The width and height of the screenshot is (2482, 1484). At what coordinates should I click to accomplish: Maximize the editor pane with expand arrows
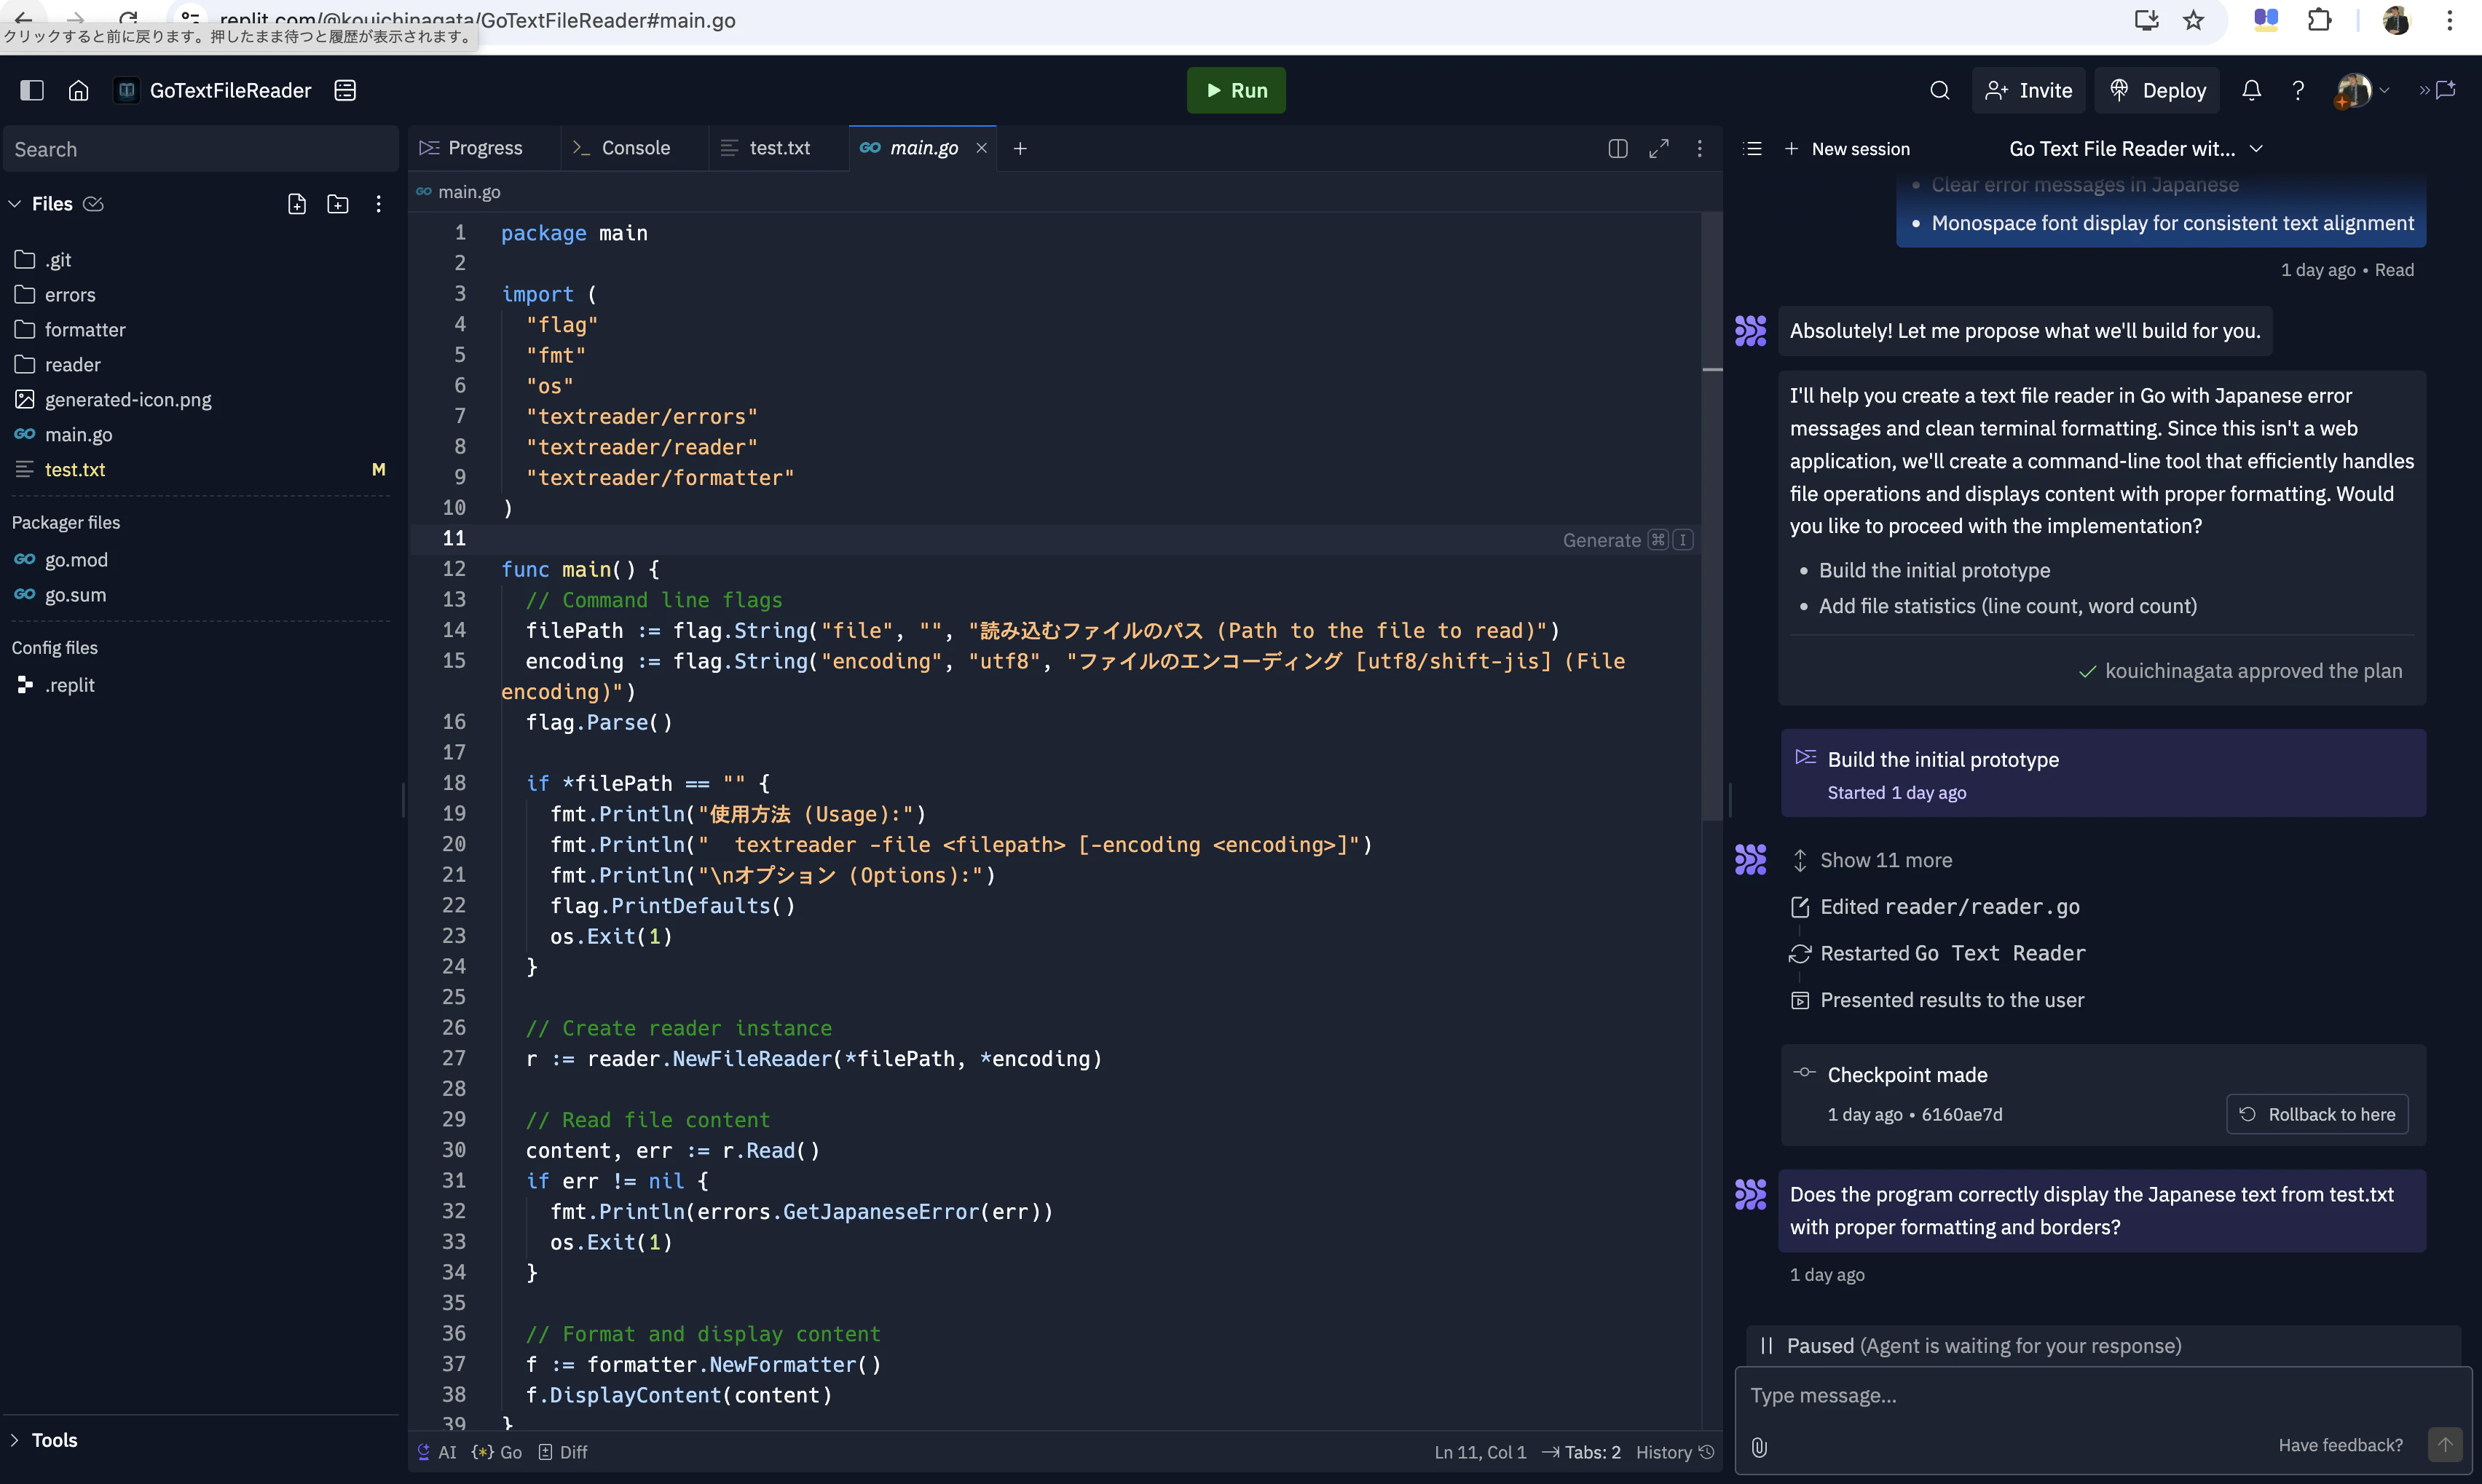(1658, 148)
